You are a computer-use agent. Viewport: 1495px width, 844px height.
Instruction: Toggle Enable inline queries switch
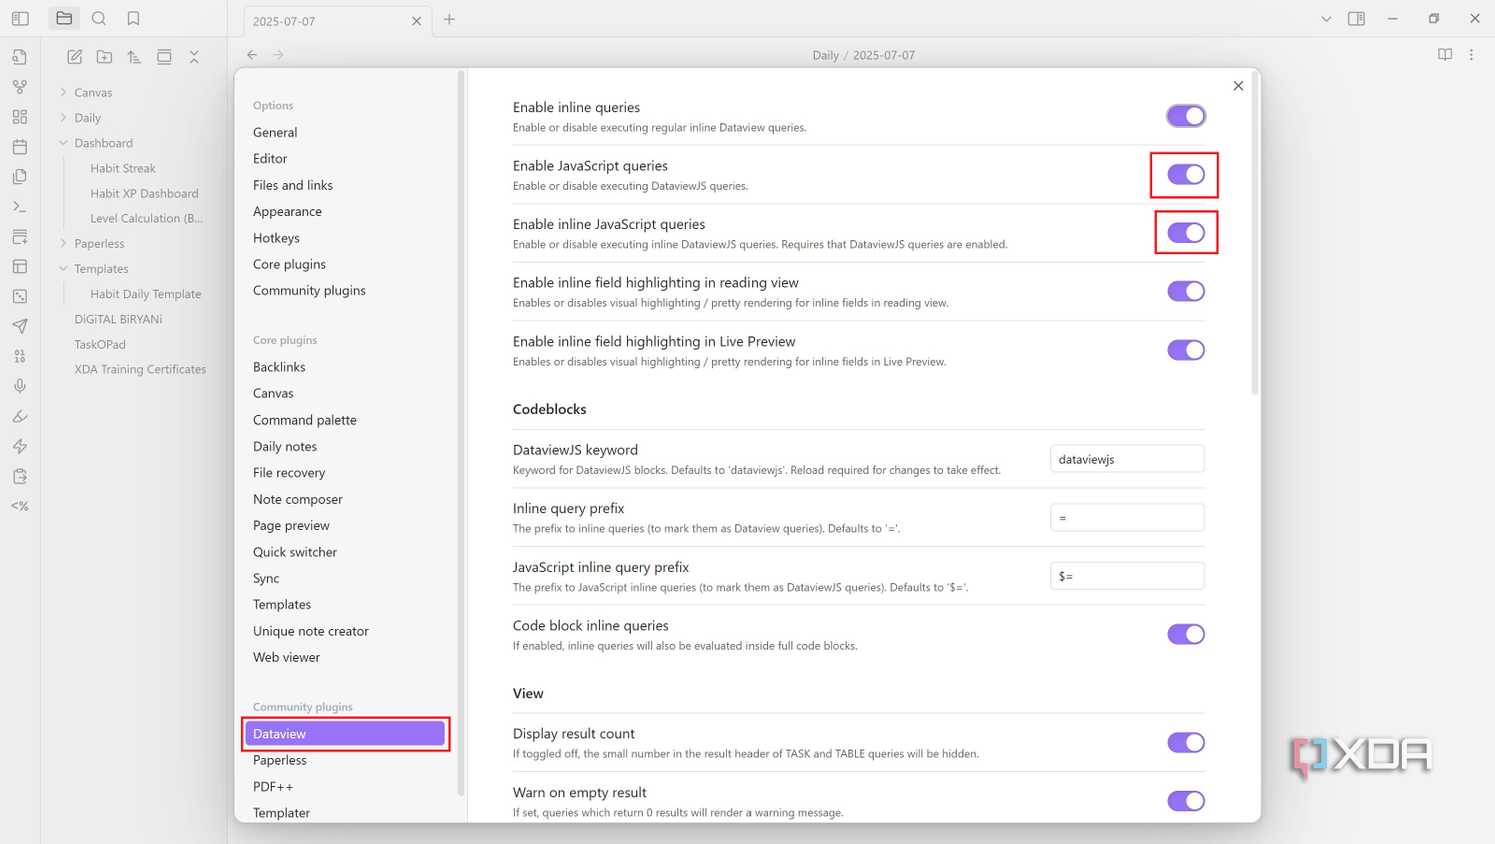(1186, 116)
